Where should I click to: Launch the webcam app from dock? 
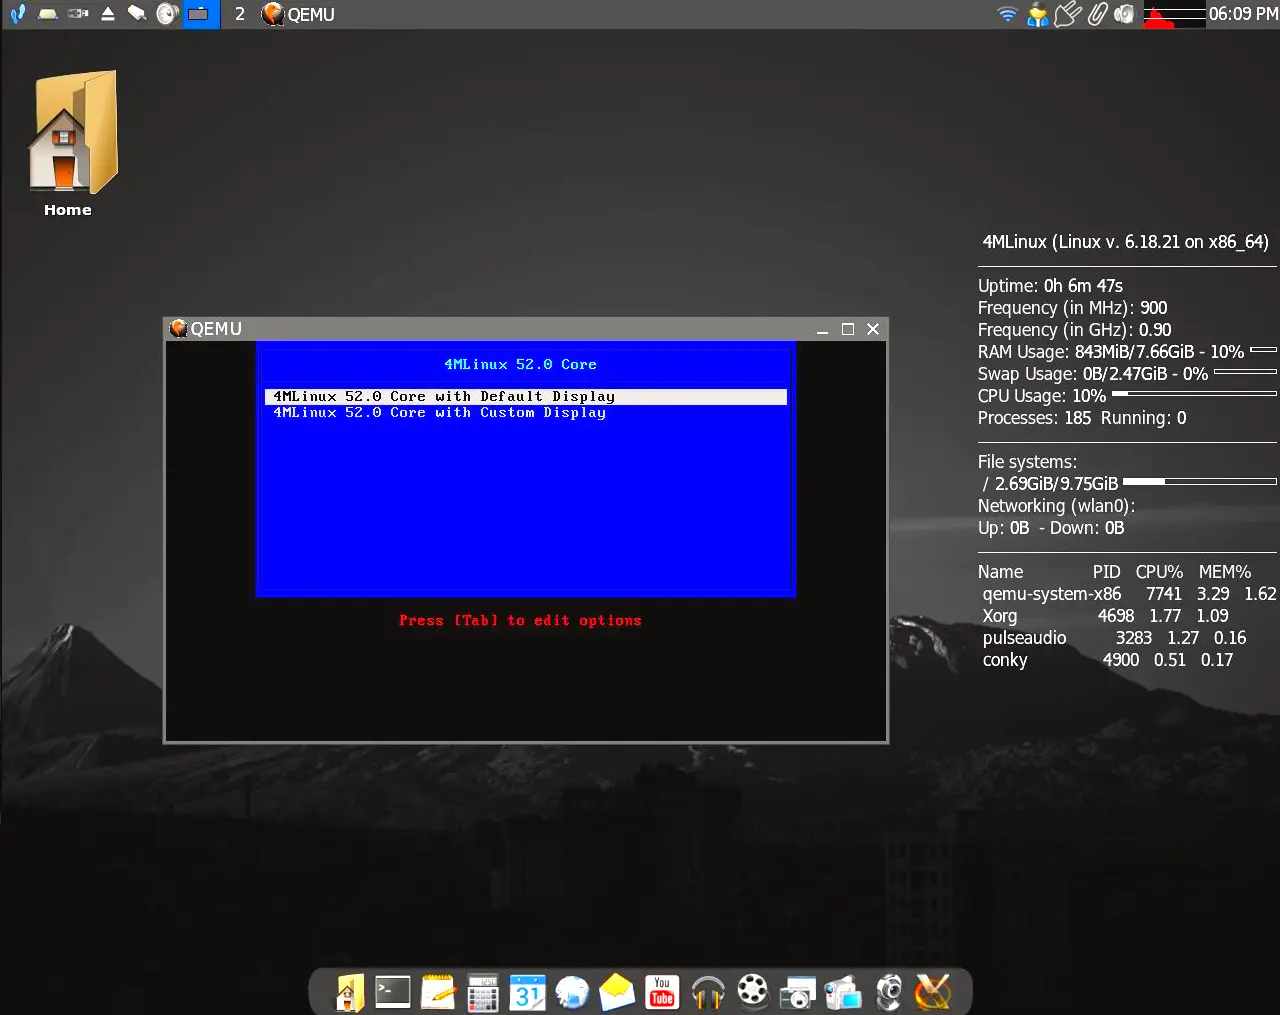click(x=888, y=993)
